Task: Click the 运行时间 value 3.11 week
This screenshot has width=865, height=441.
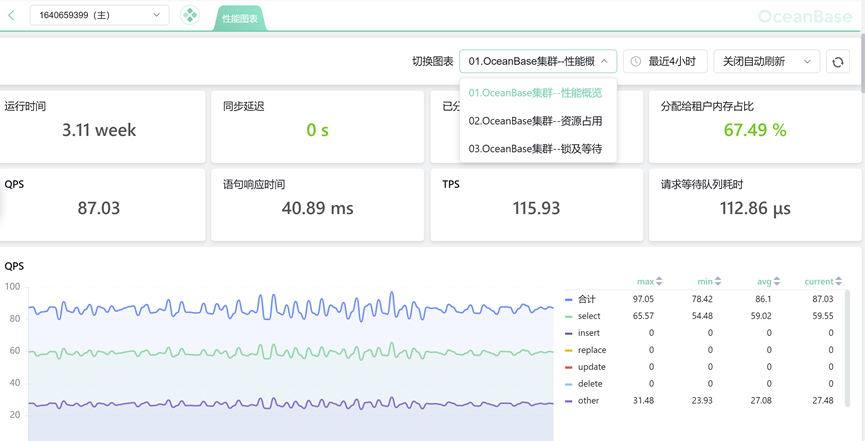Action: click(99, 130)
